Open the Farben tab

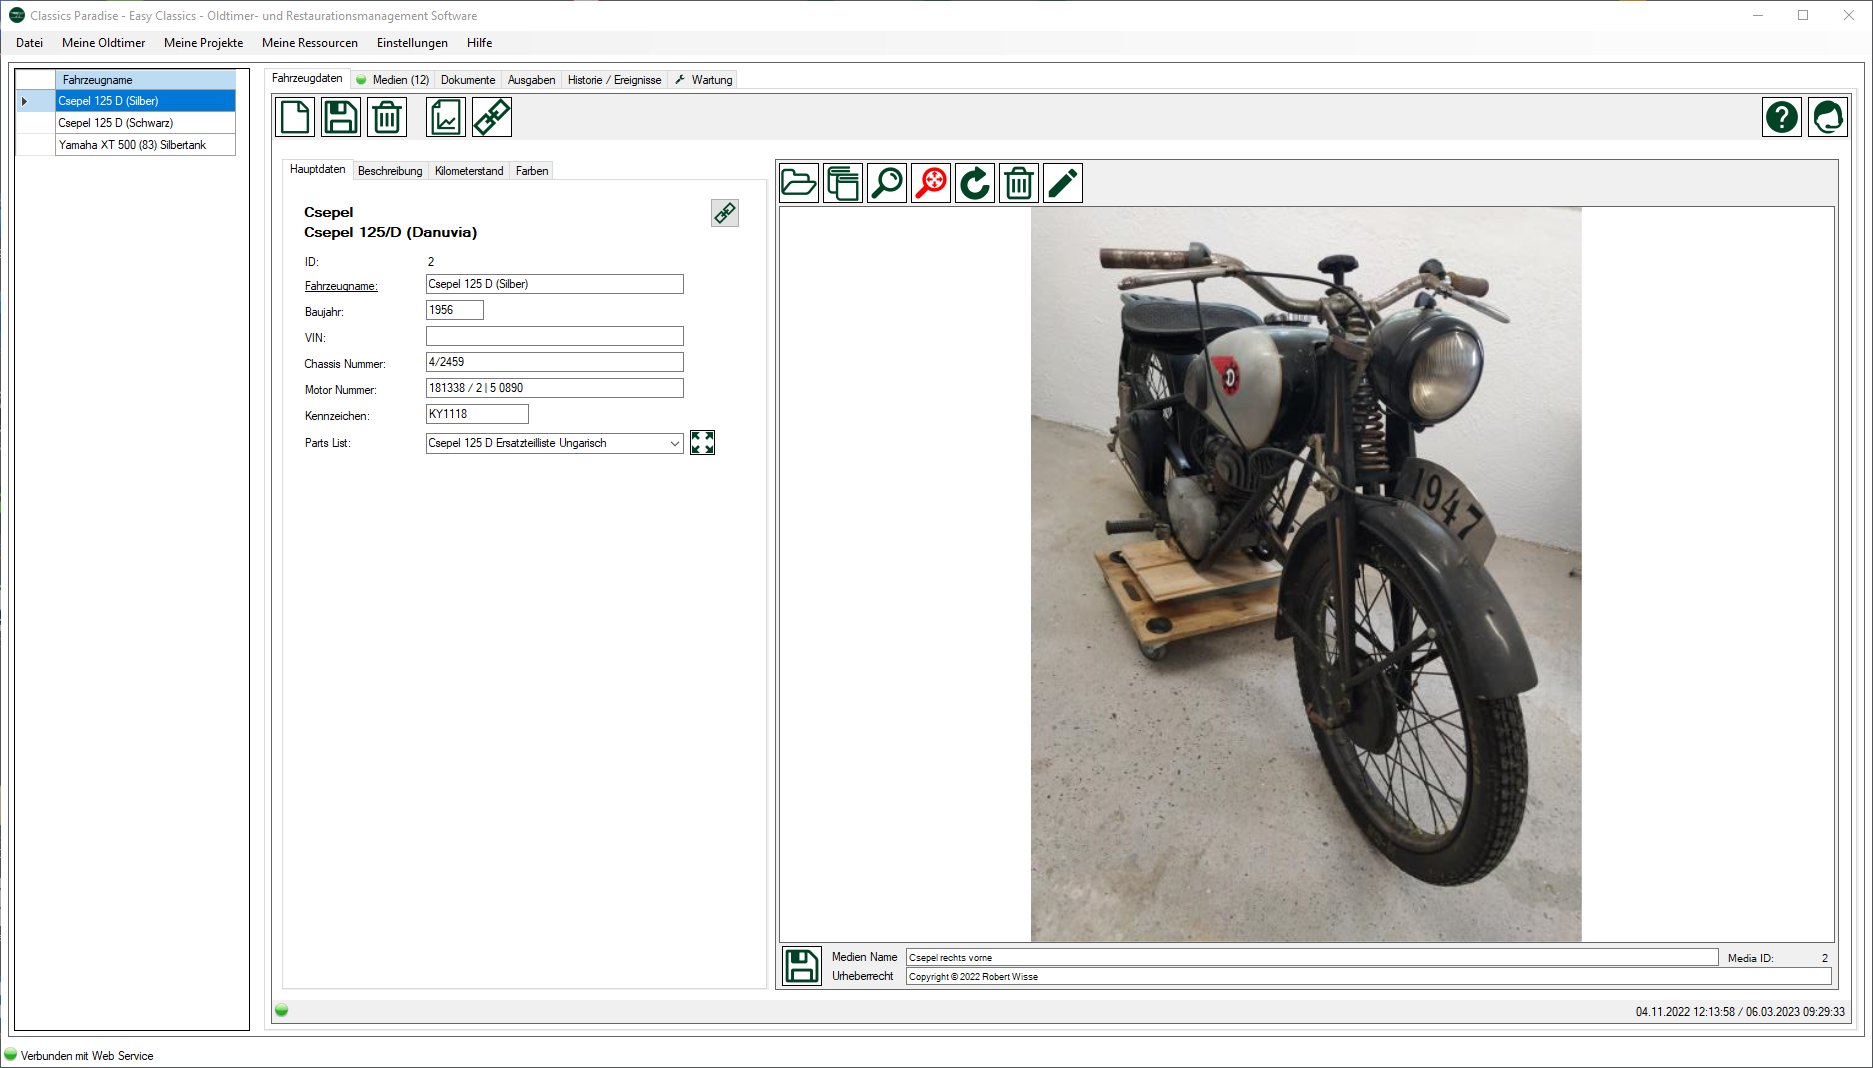(x=532, y=171)
